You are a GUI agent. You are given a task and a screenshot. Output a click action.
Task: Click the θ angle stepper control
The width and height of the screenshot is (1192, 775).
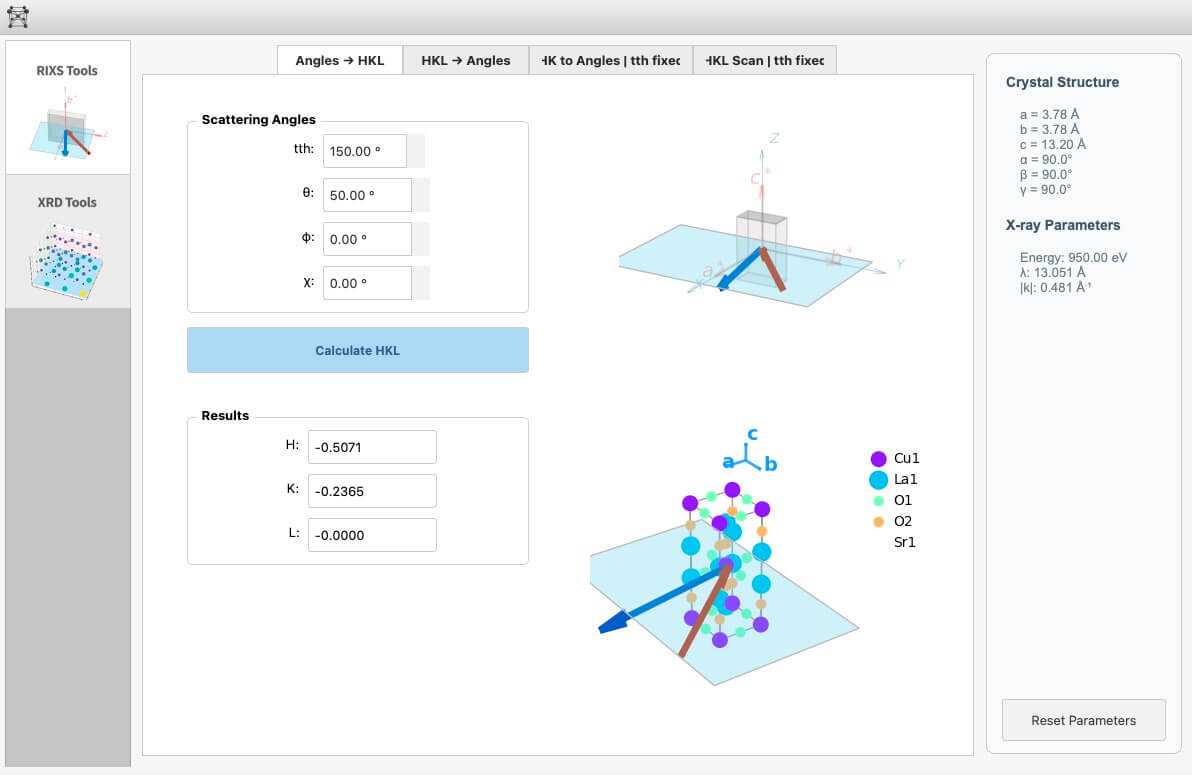click(421, 195)
